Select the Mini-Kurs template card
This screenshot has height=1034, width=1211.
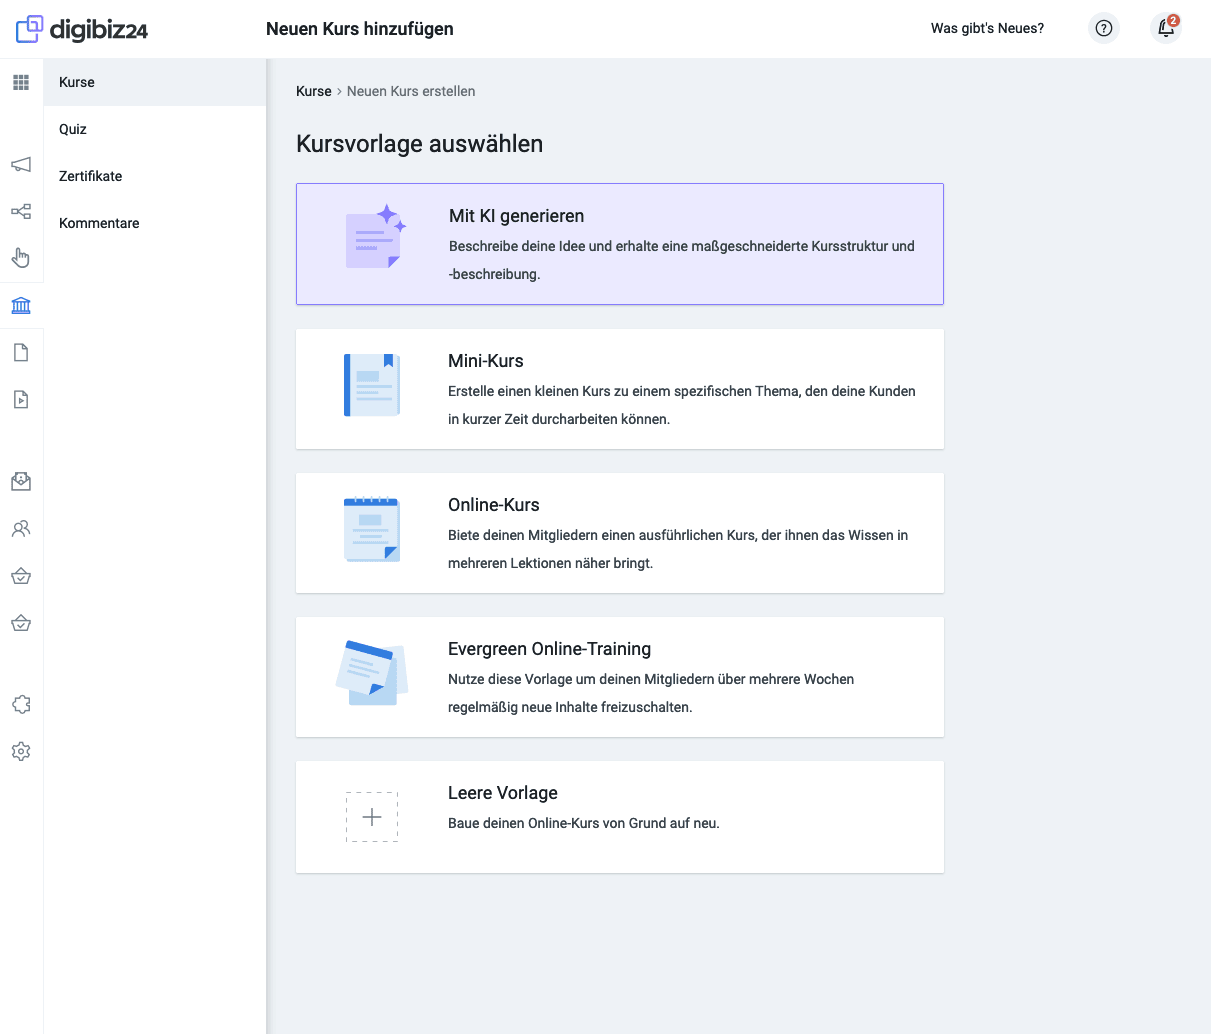pyautogui.click(x=619, y=389)
